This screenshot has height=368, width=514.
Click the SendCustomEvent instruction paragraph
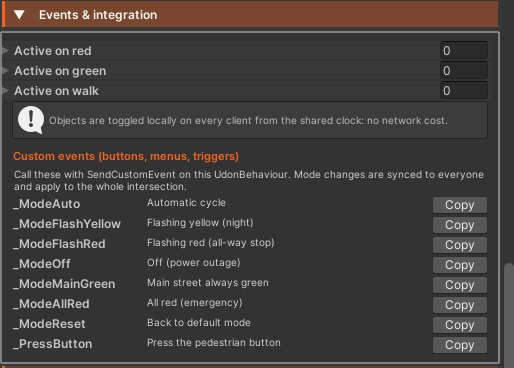(249, 180)
